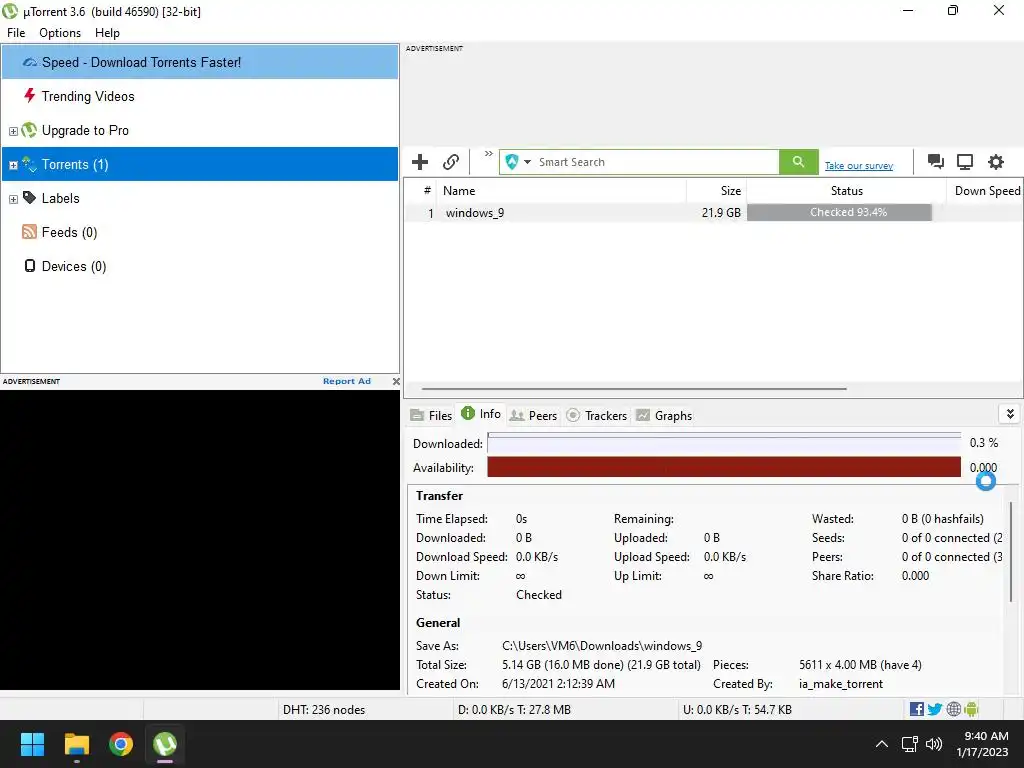Screen dimensions: 1024x768
Task: Click the torrent list horizontal scrollbar
Action: point(633,389)
